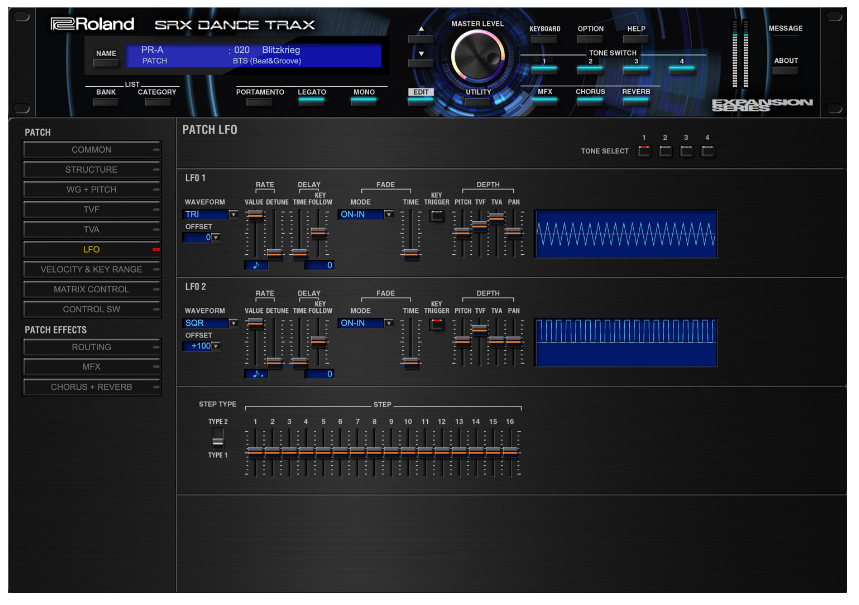The height and width of the screenshot is (605, 859).
Task: Select Tone 1 button
Action: [644, 151]
